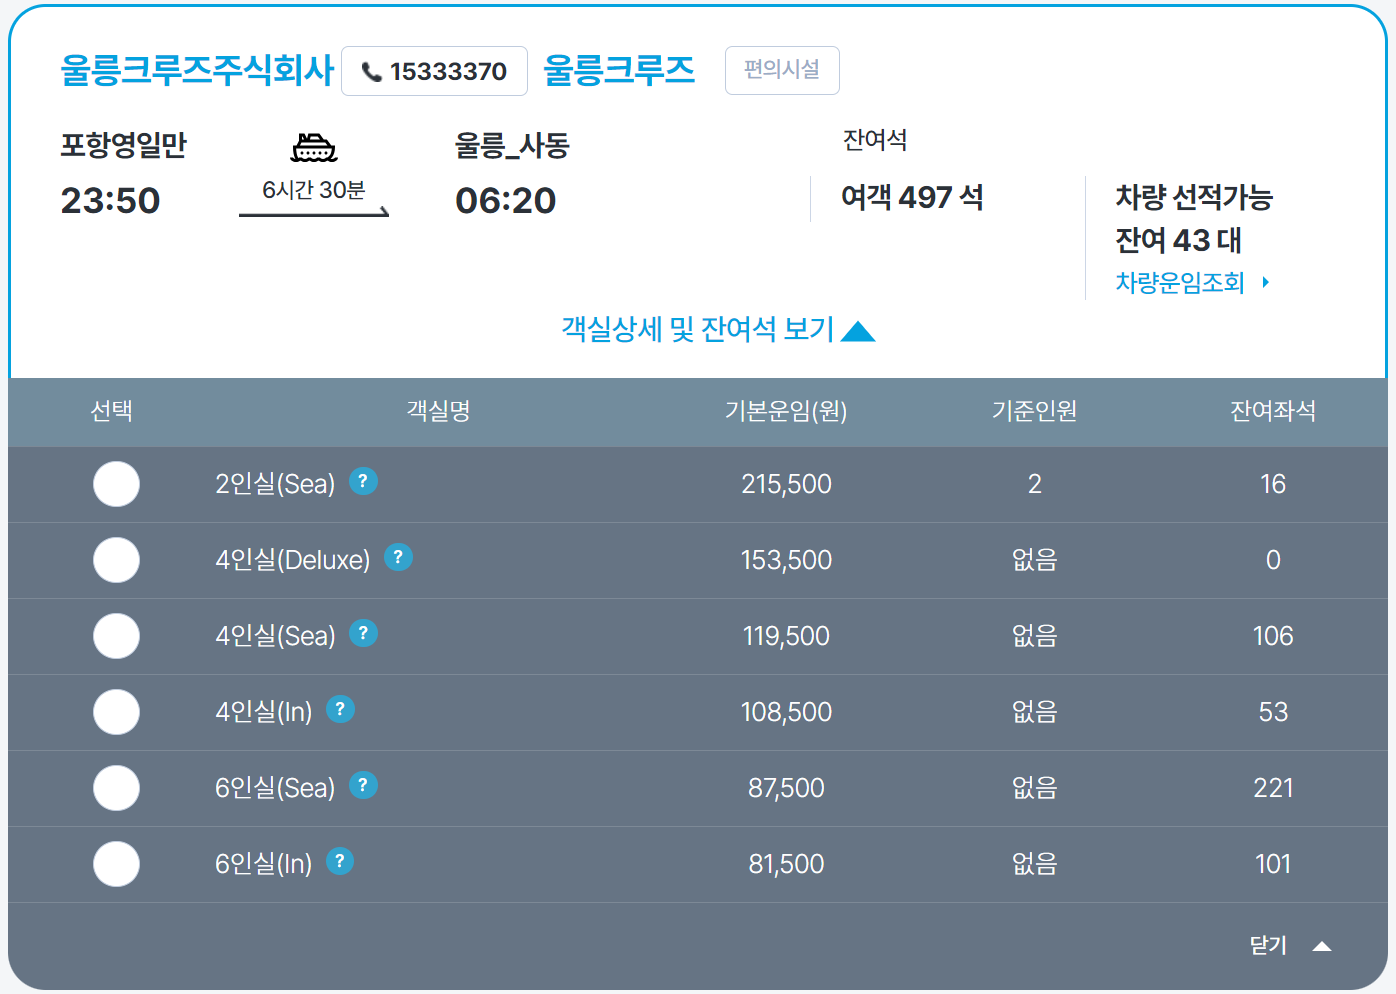Image resolution: width=1396 pixels, height=994 pixels.
Task: Select the 4인실(Sea) room radio button
Action: [116, 636]
